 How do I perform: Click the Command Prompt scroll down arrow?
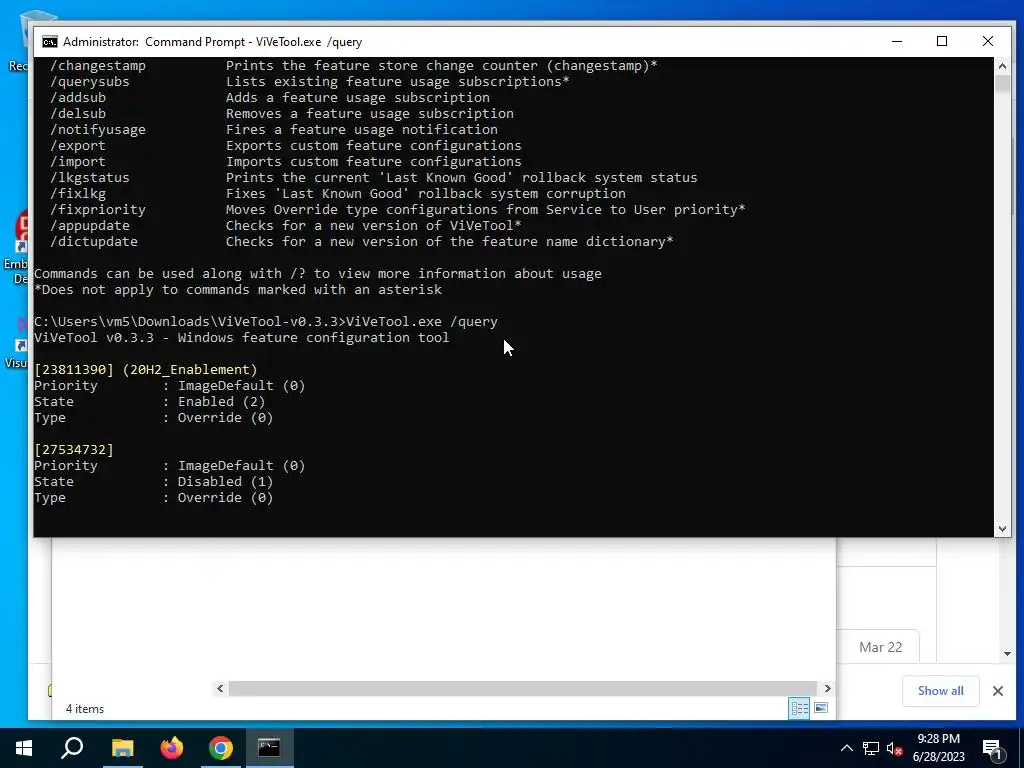pos(1002,529)
